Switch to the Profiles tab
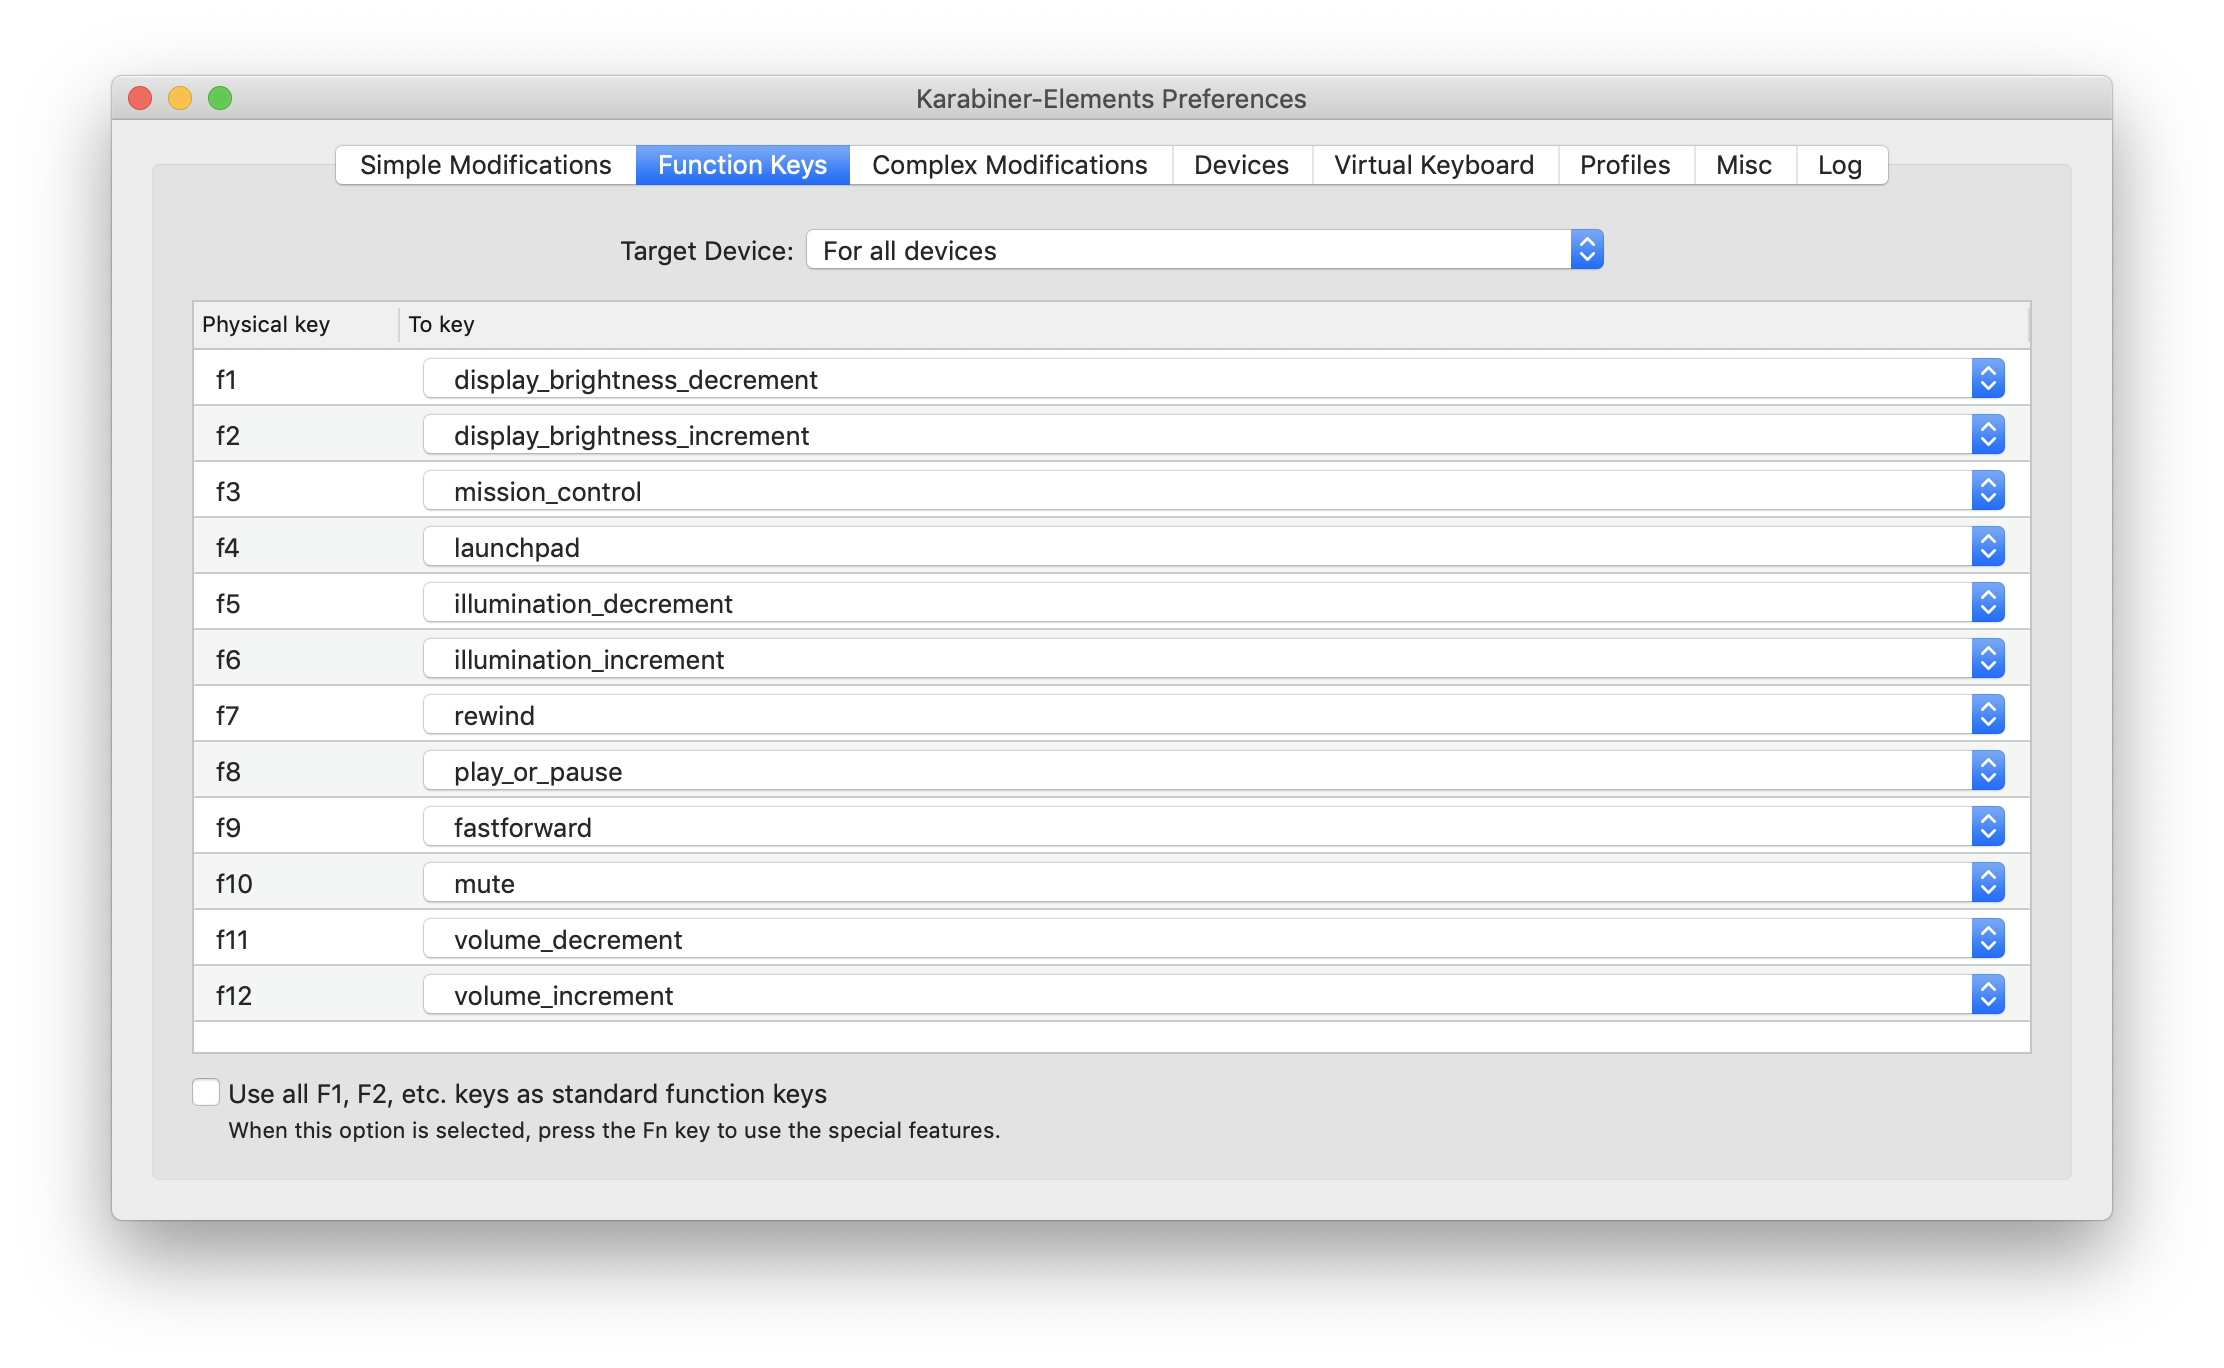Screen dimensions: 2224x1368 click(1625, 165)
